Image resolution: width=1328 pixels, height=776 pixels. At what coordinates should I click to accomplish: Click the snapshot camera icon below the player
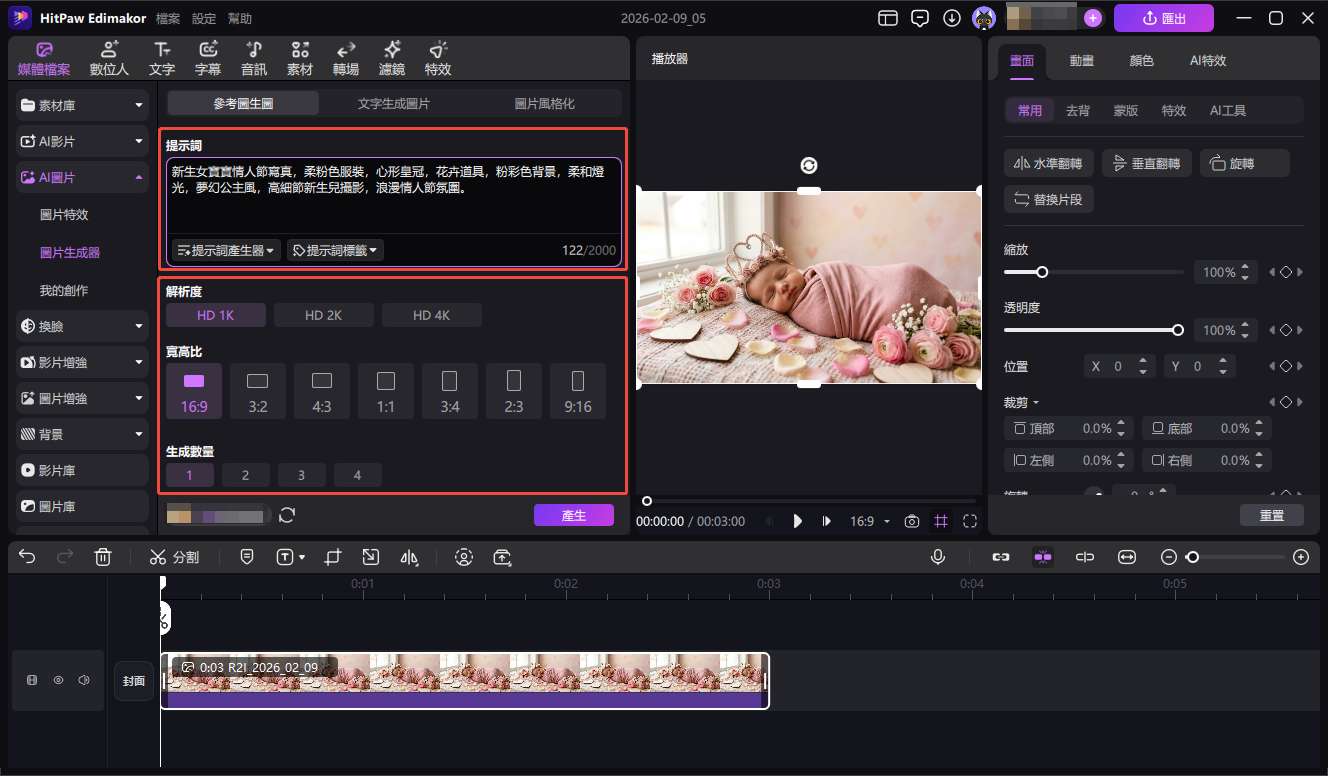coord(911,520)
